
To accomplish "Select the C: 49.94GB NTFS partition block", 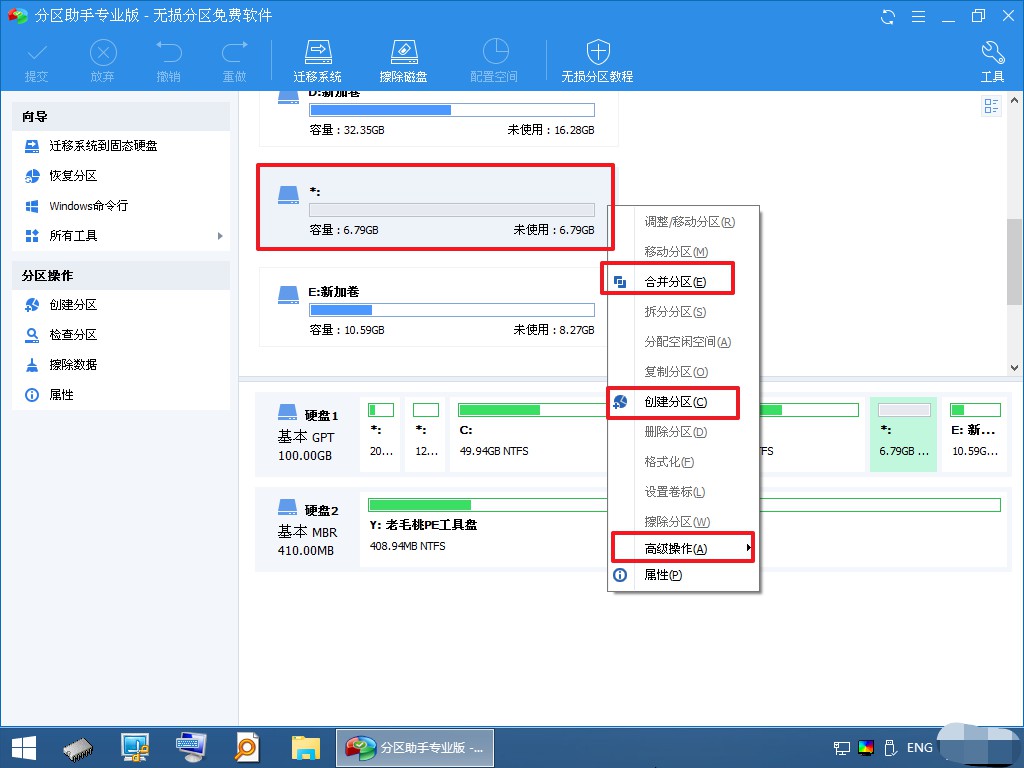I will point(529,434).
